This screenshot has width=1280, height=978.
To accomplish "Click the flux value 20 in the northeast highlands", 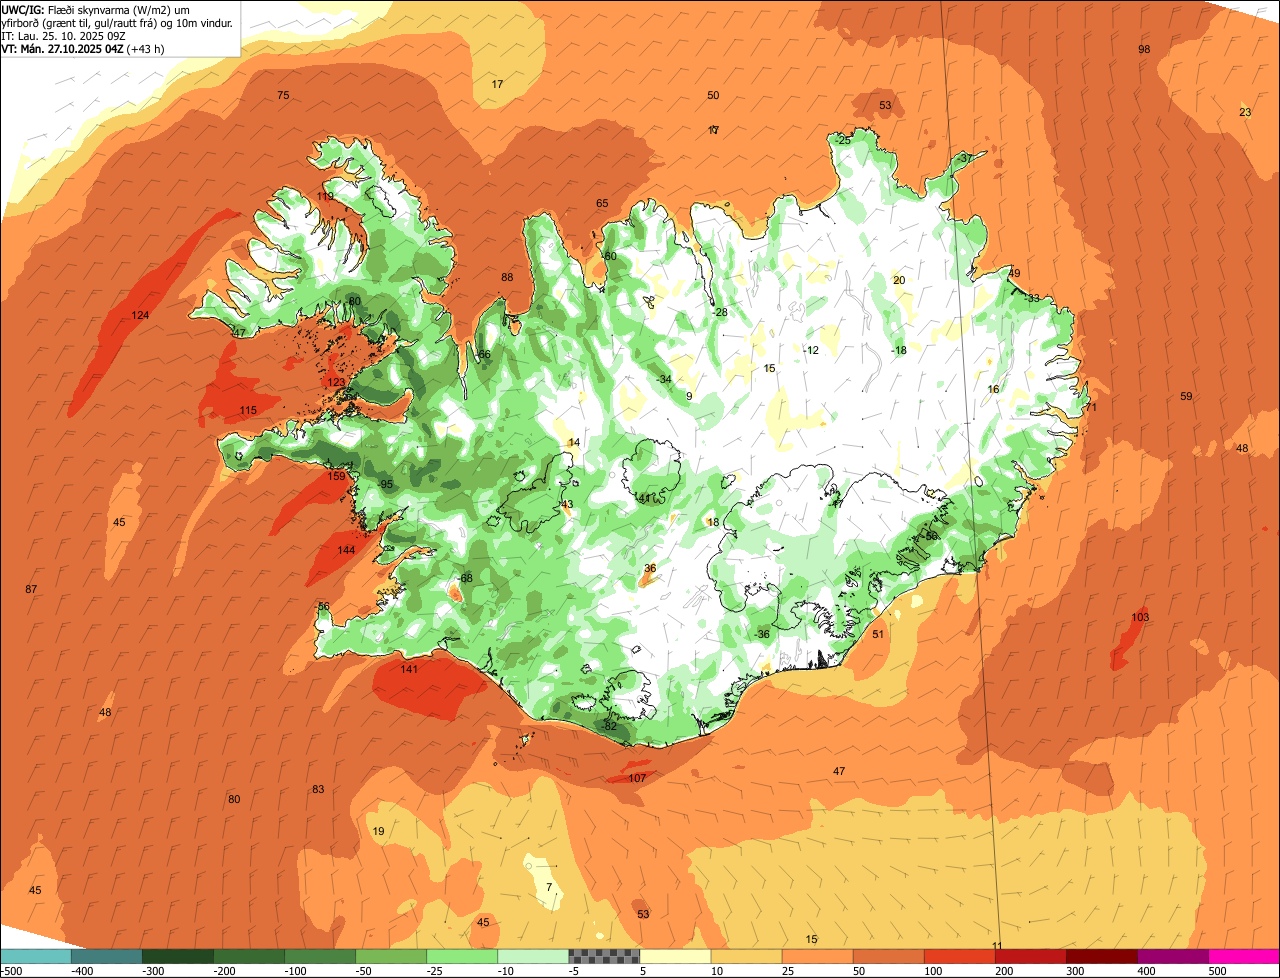I will click(x=899, y=280).
